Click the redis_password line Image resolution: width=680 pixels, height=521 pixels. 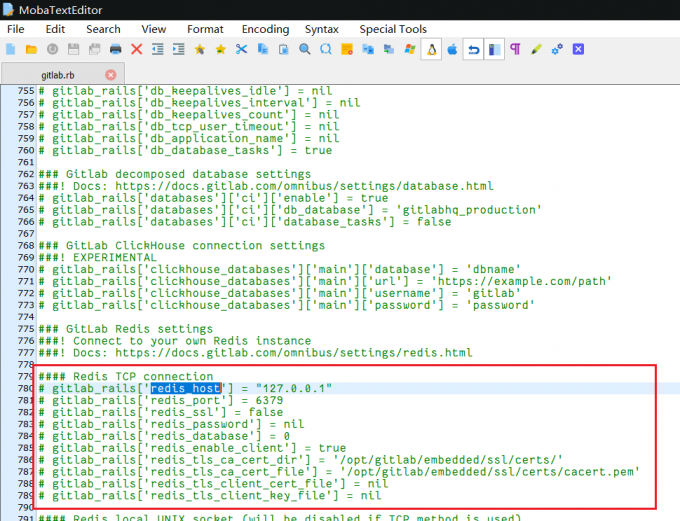171,424
